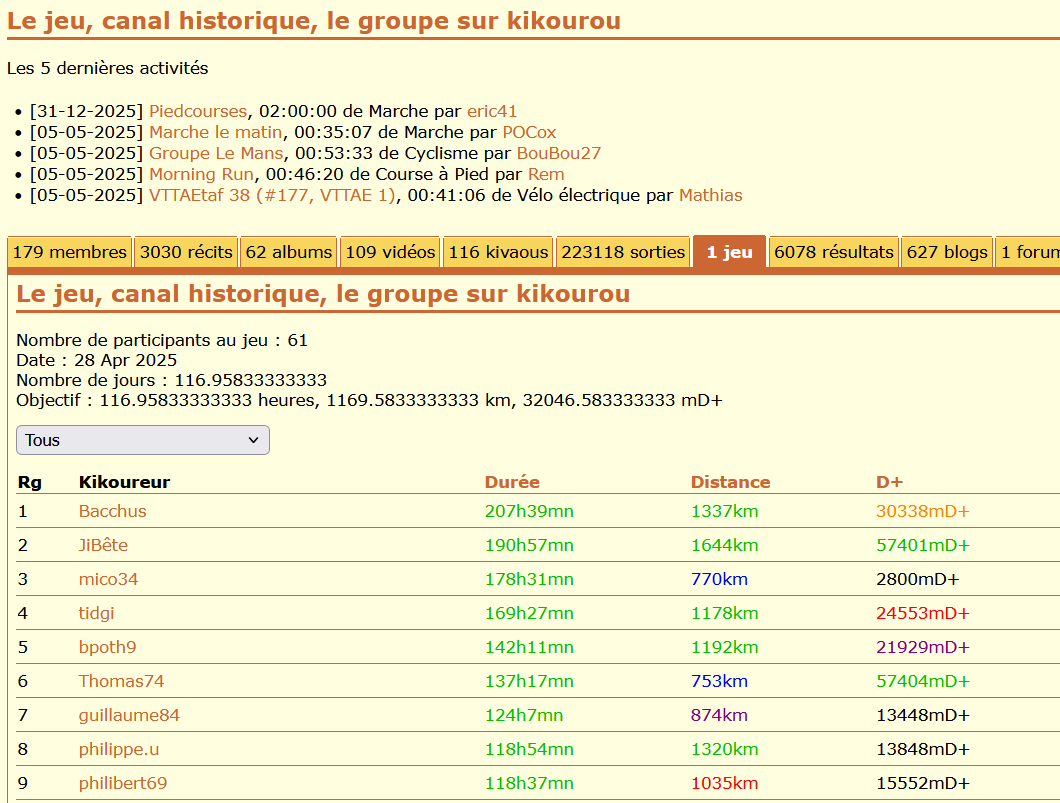Screen dimensions: 1060x803
Task: Sort the ranking by Durée column
Action: pyautogui.click(x=512, y=482)
